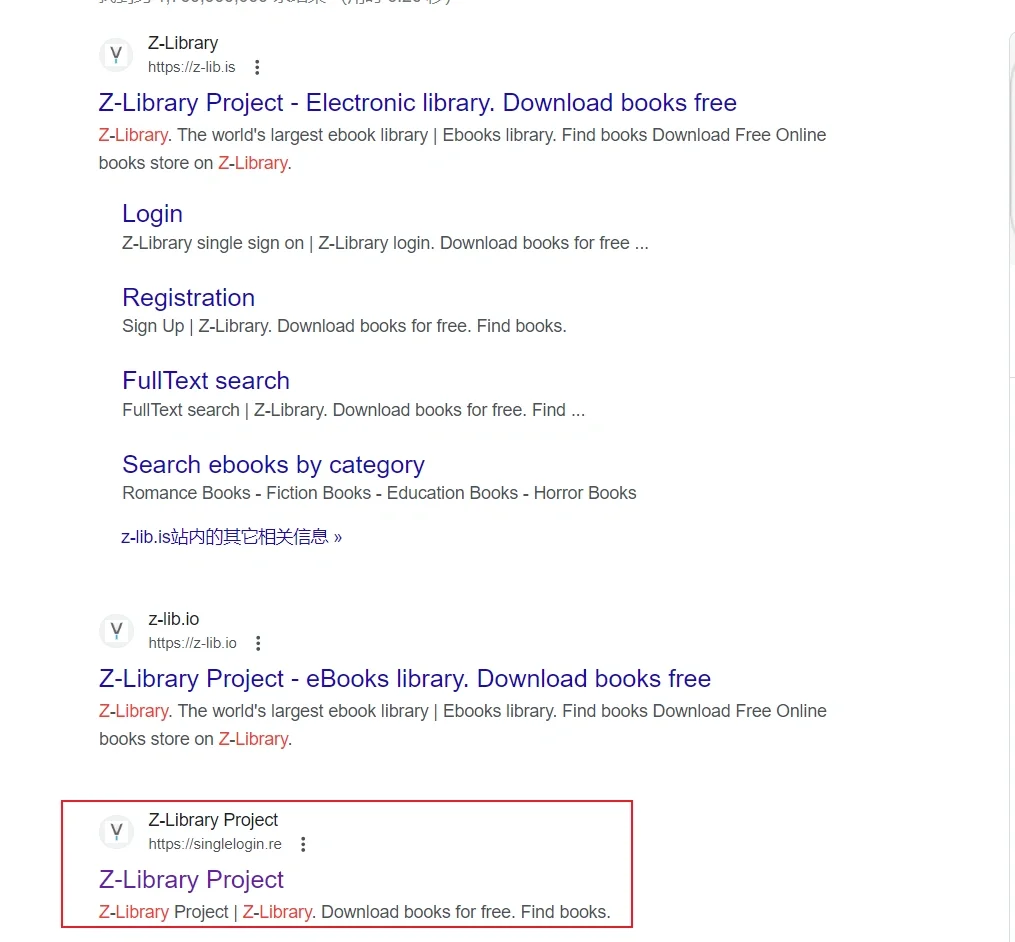Open the Login sitelink
The height and width of the screenshot is (942, 1015).
point(152,214)
